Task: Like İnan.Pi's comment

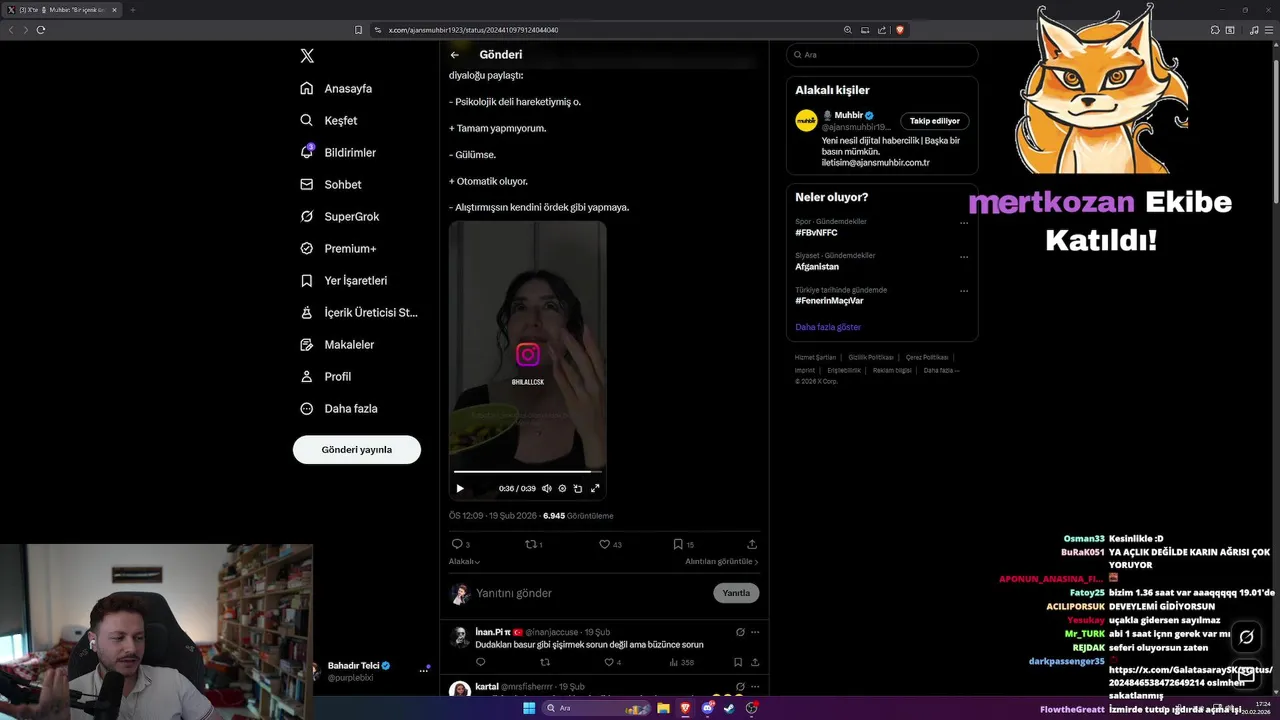Action: (612, 662)
